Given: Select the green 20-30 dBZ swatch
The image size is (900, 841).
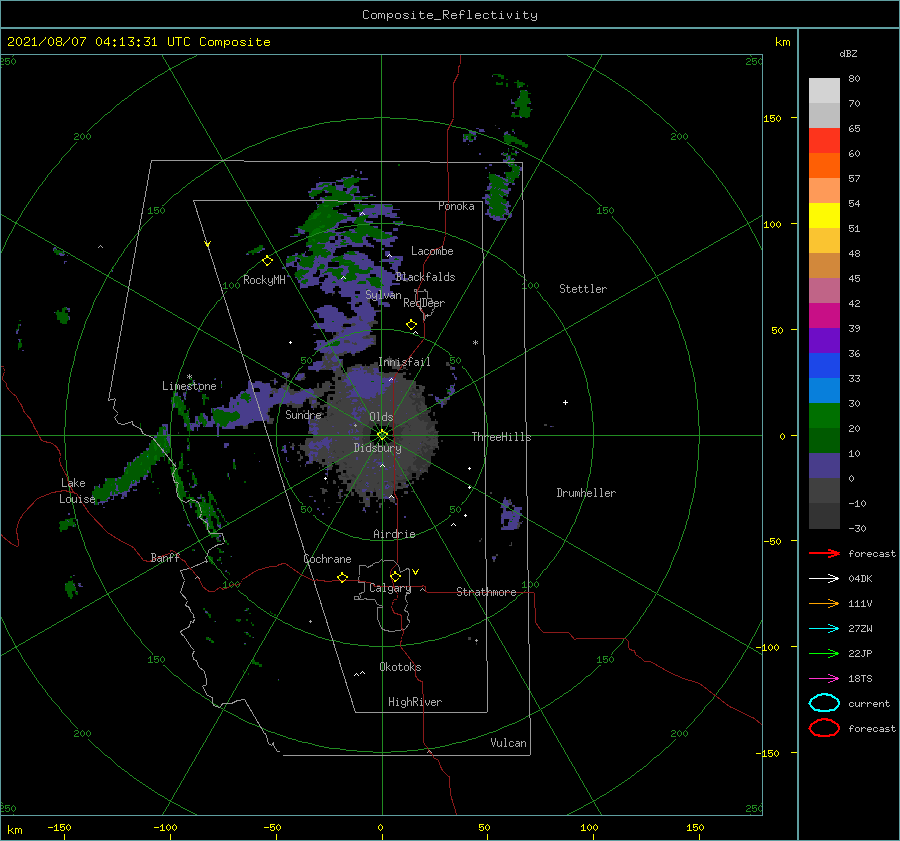Looking at the screenshot, I should point(824,415).
